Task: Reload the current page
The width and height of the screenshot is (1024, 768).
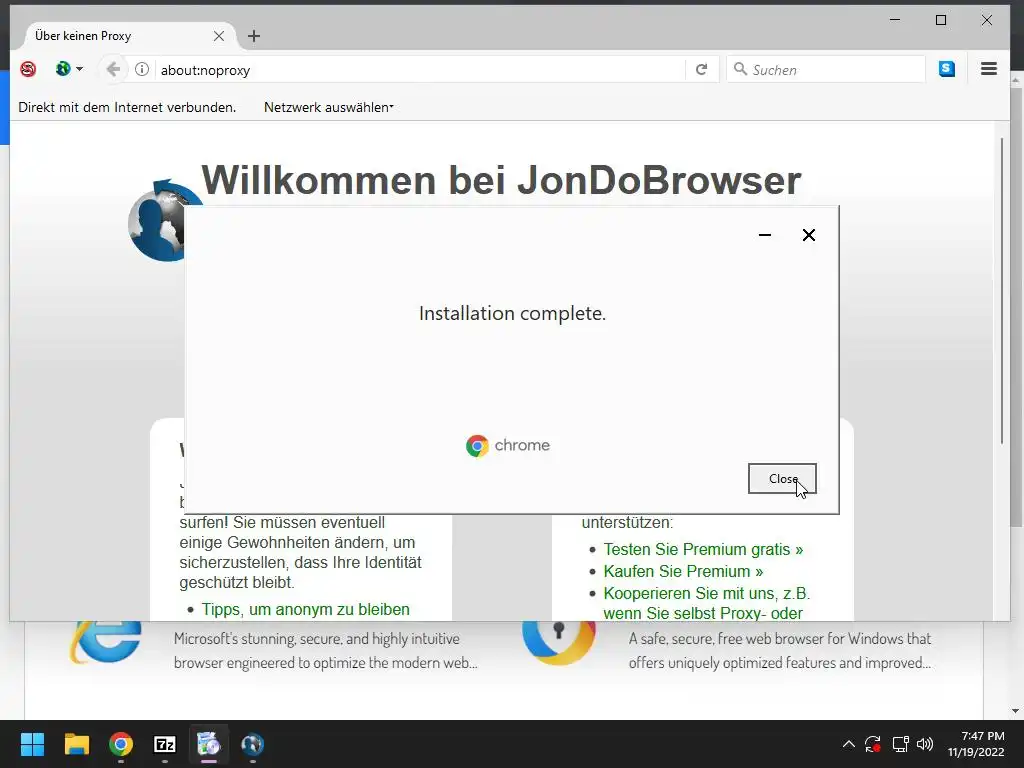Action: [x=701, y=69]
